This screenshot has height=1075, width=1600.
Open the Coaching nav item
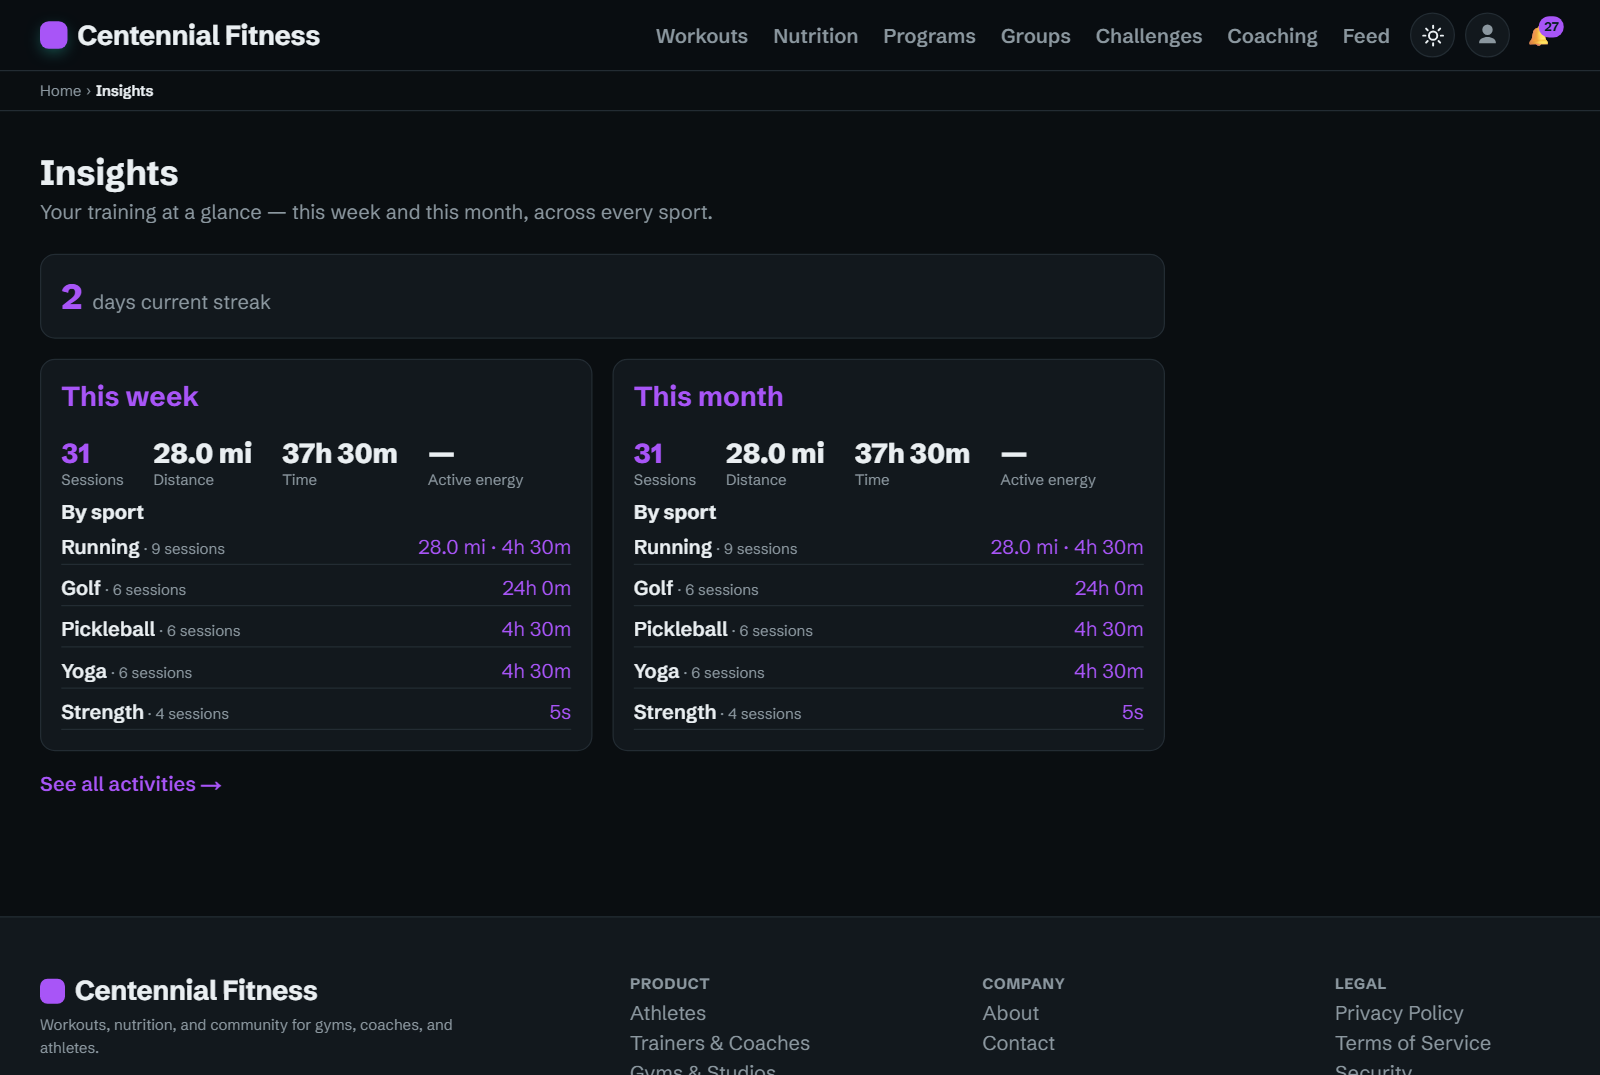(1272, 36)
